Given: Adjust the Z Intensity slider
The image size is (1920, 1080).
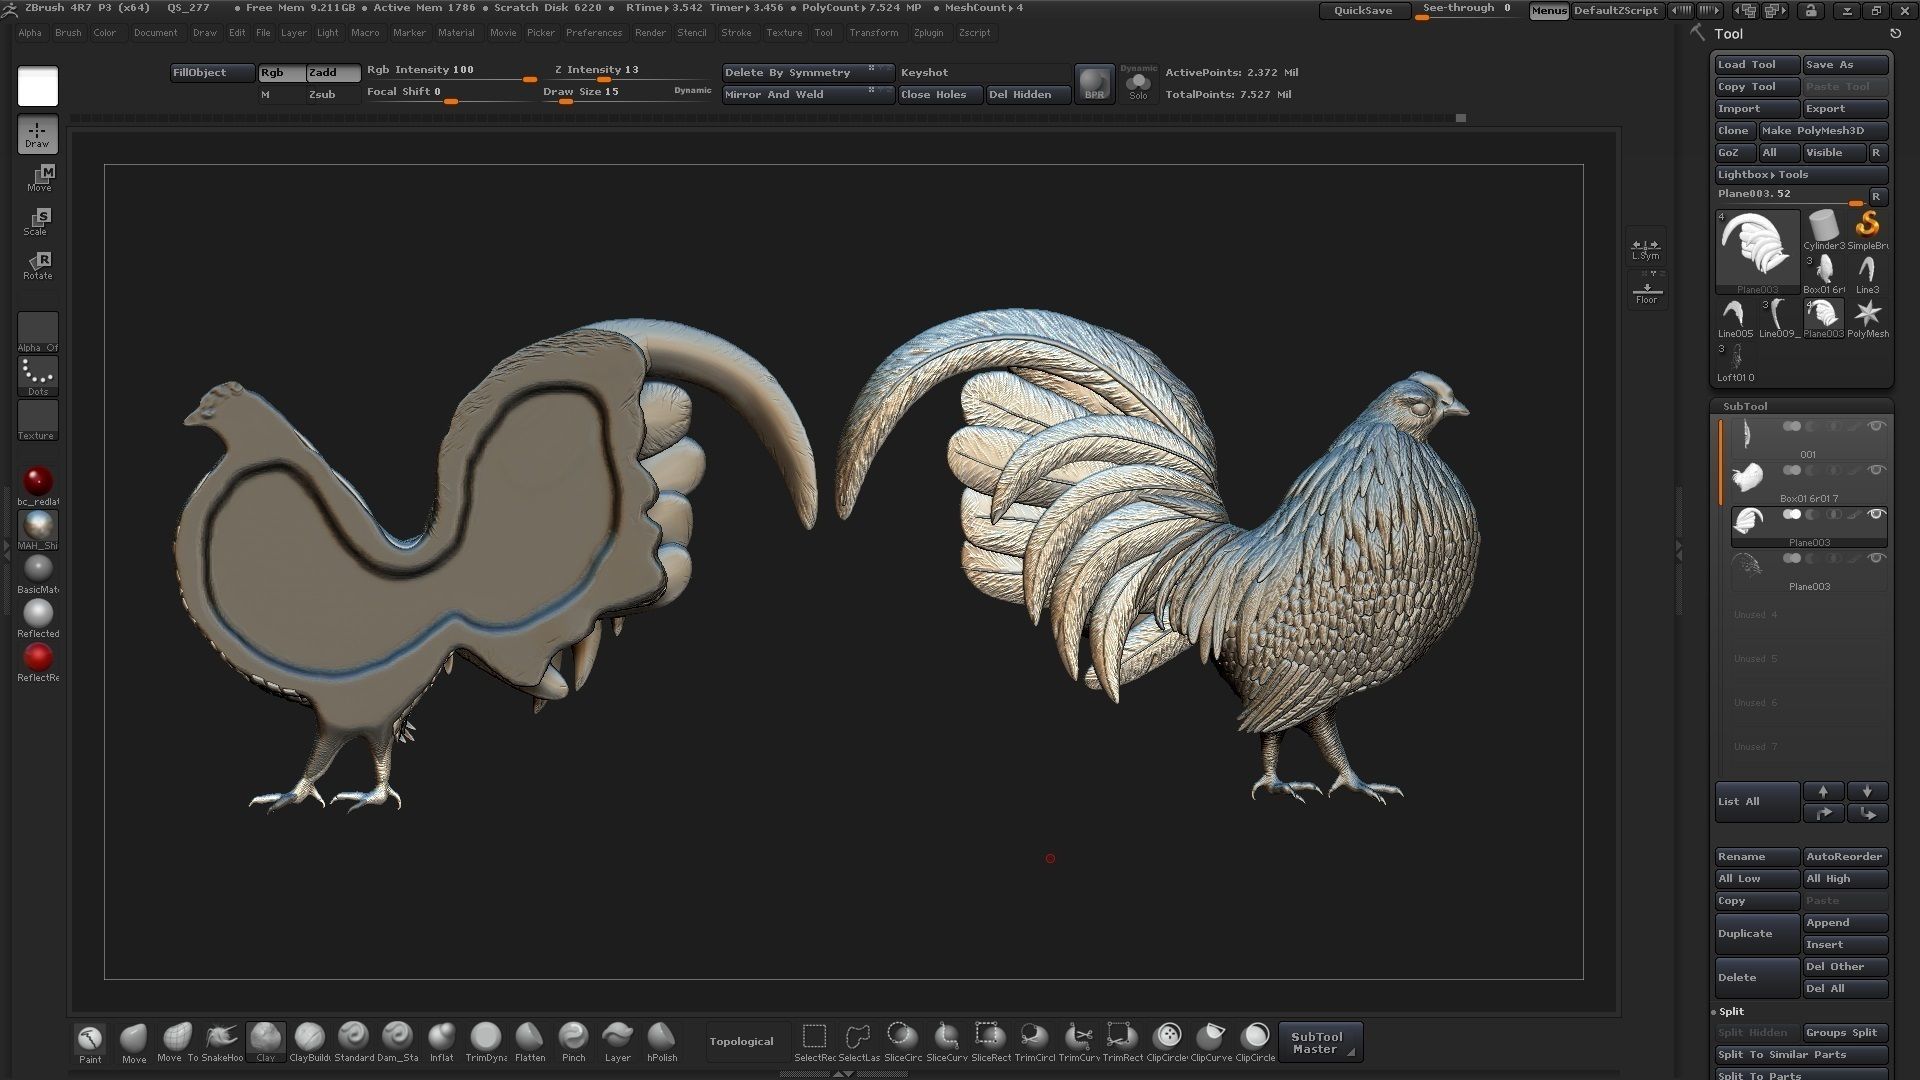Looking at the screenshot, I should click(625, 73).
